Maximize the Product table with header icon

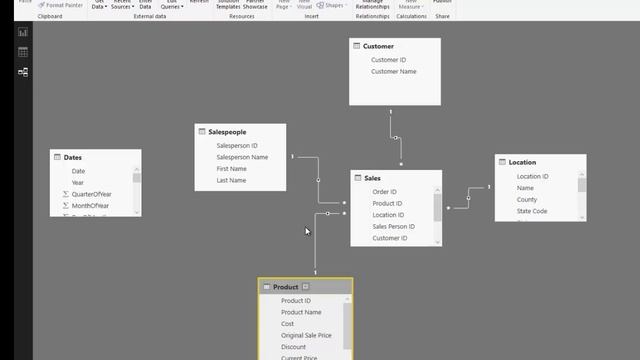coord(306,287)
